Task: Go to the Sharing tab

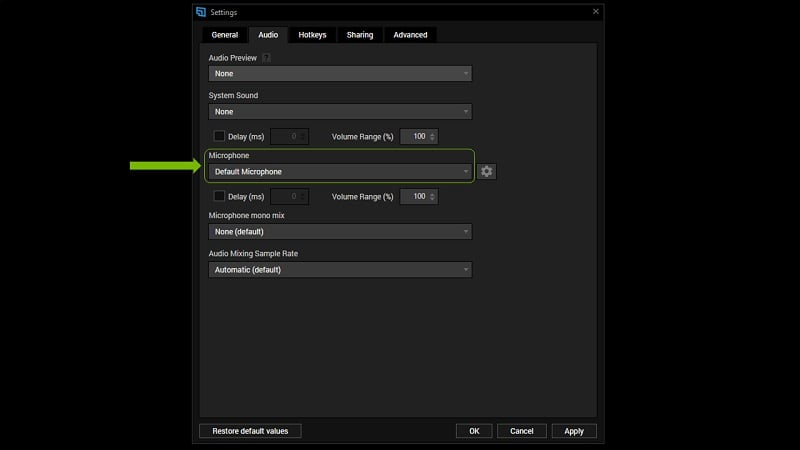Action: point(360,35)
